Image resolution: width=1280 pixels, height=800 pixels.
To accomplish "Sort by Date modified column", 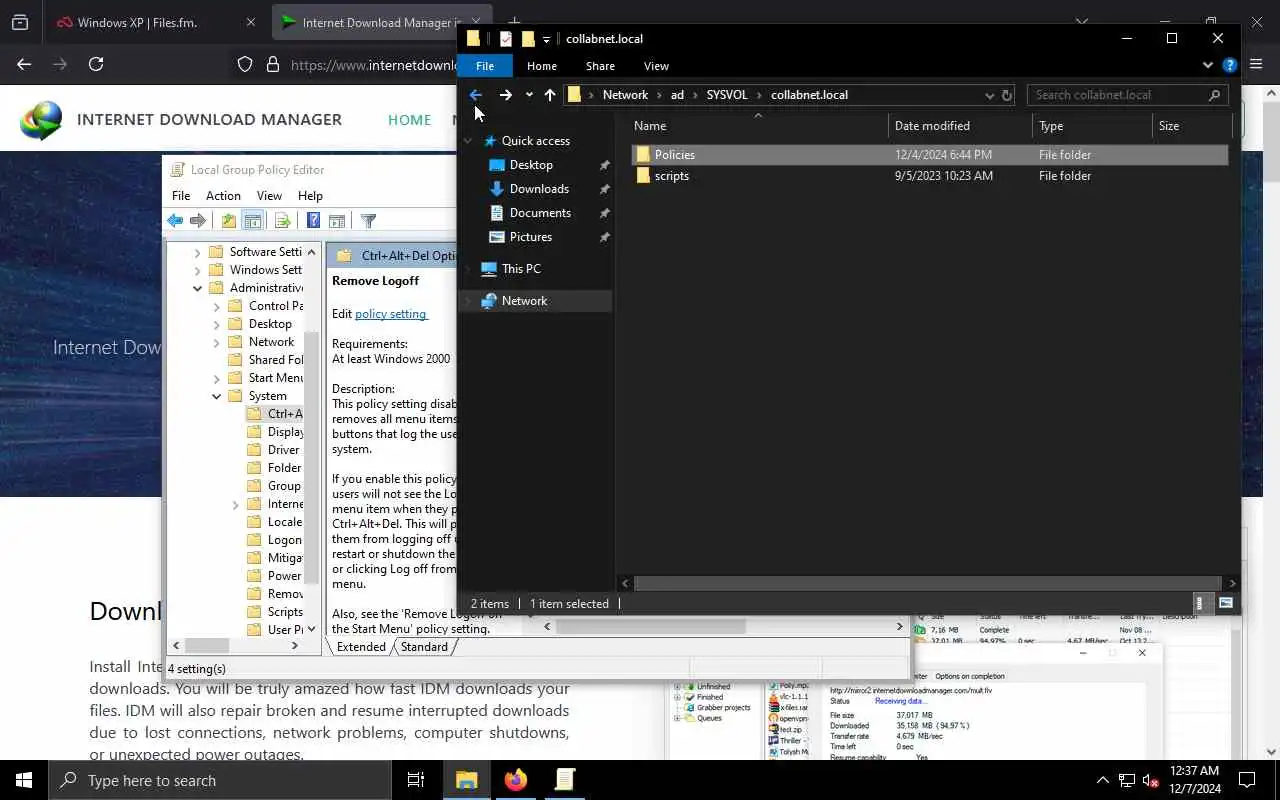I will (x=960, y=126).
